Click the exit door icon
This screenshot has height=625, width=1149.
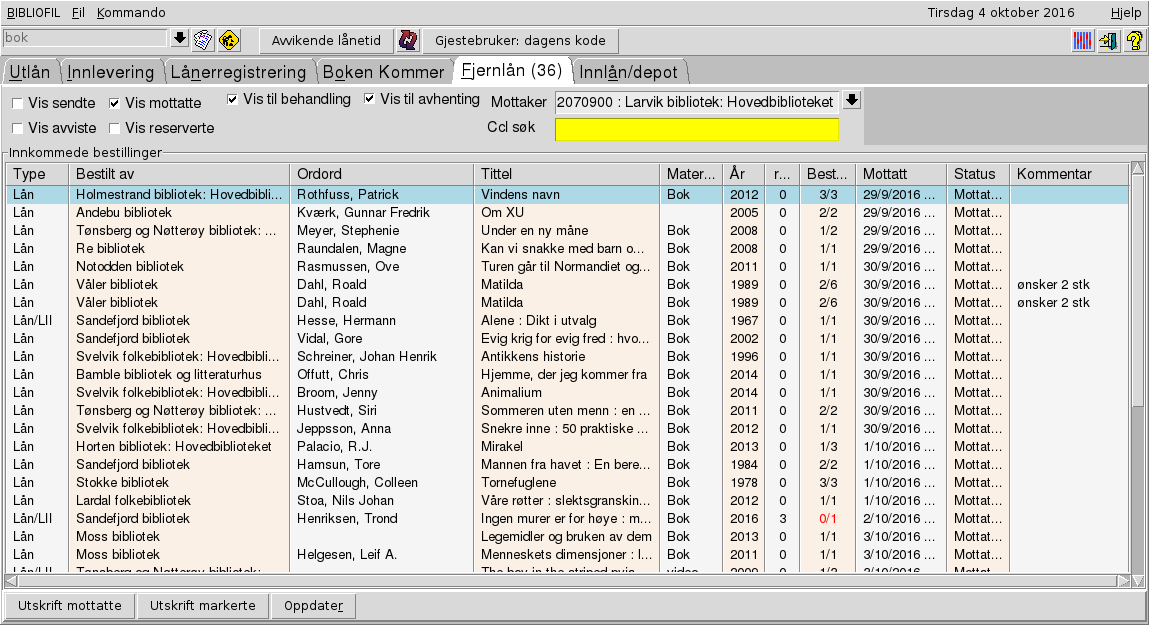click(x=1108, y=41)
